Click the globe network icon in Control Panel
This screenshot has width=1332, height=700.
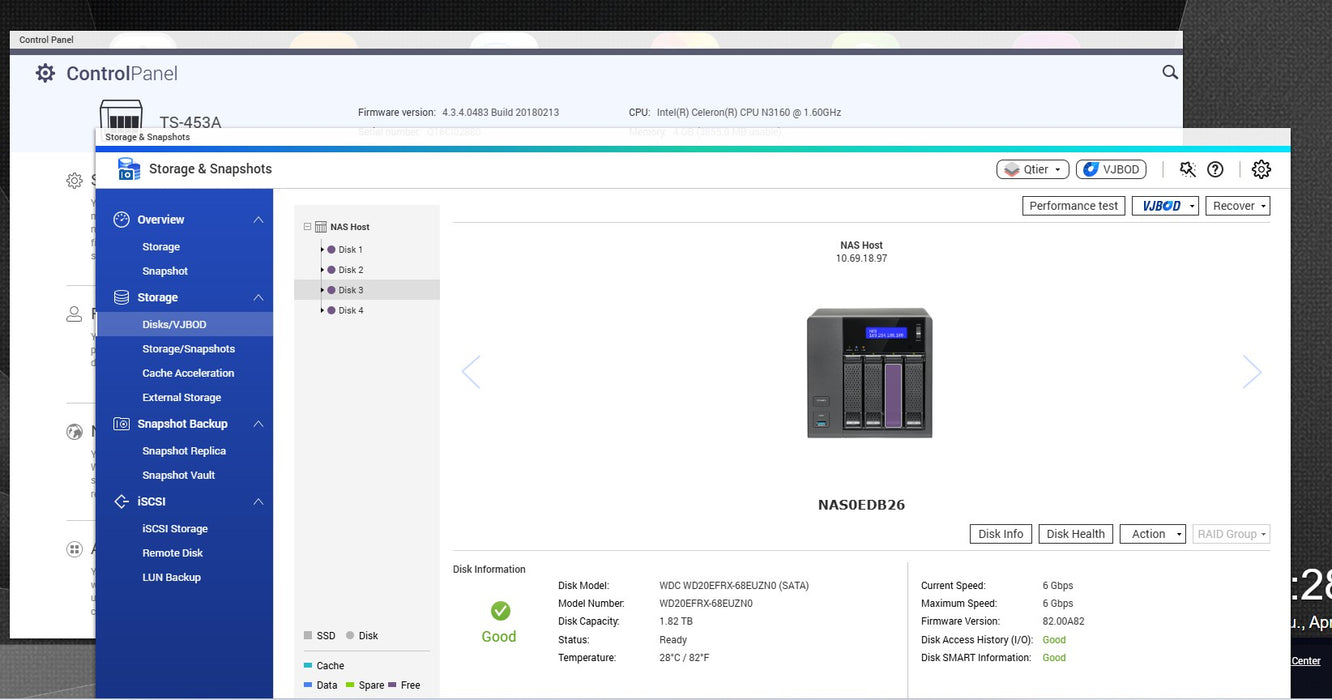pos(74,432)
